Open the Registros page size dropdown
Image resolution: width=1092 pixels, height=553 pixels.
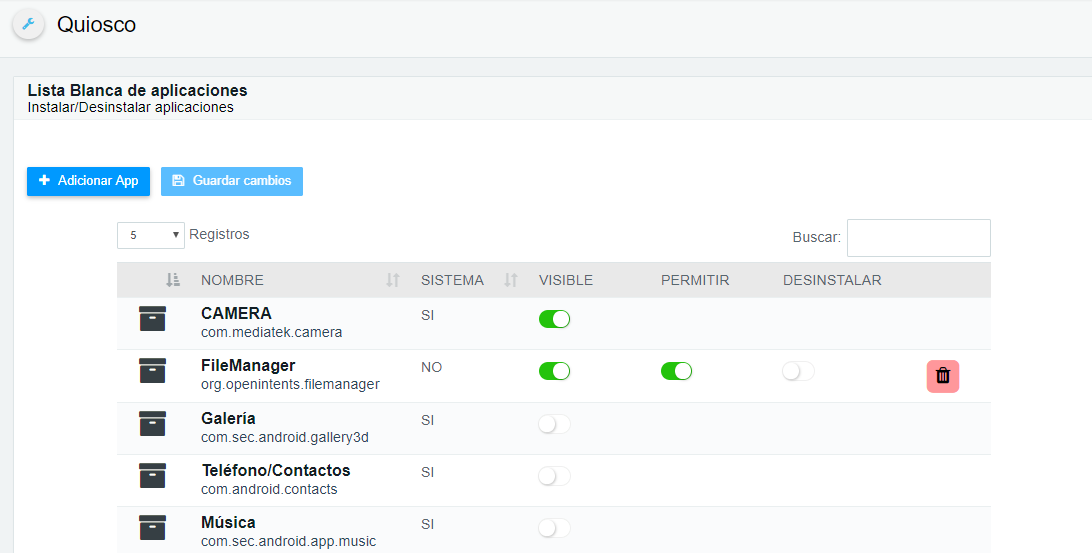coord(150,235)
